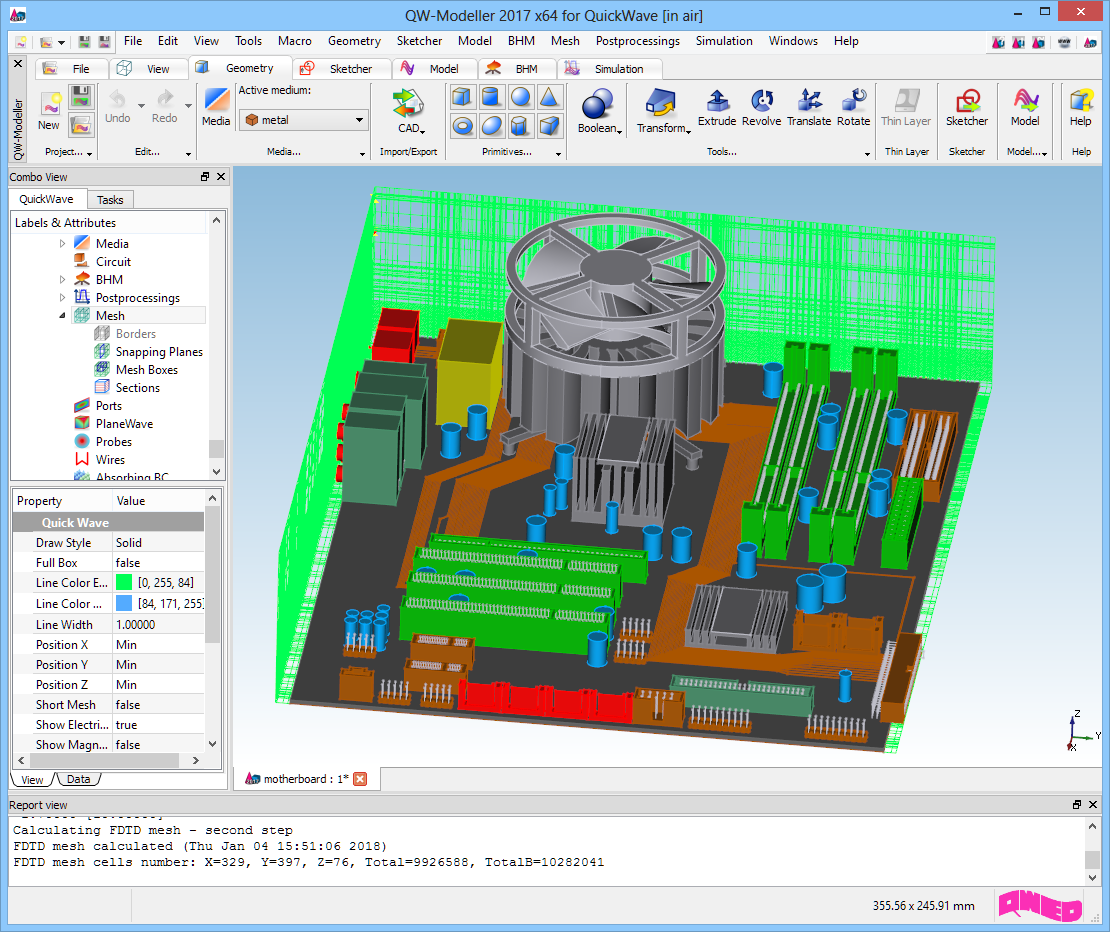Open the Postprocessings menu
Screen dimensions: 1110x932
(637, 41)
